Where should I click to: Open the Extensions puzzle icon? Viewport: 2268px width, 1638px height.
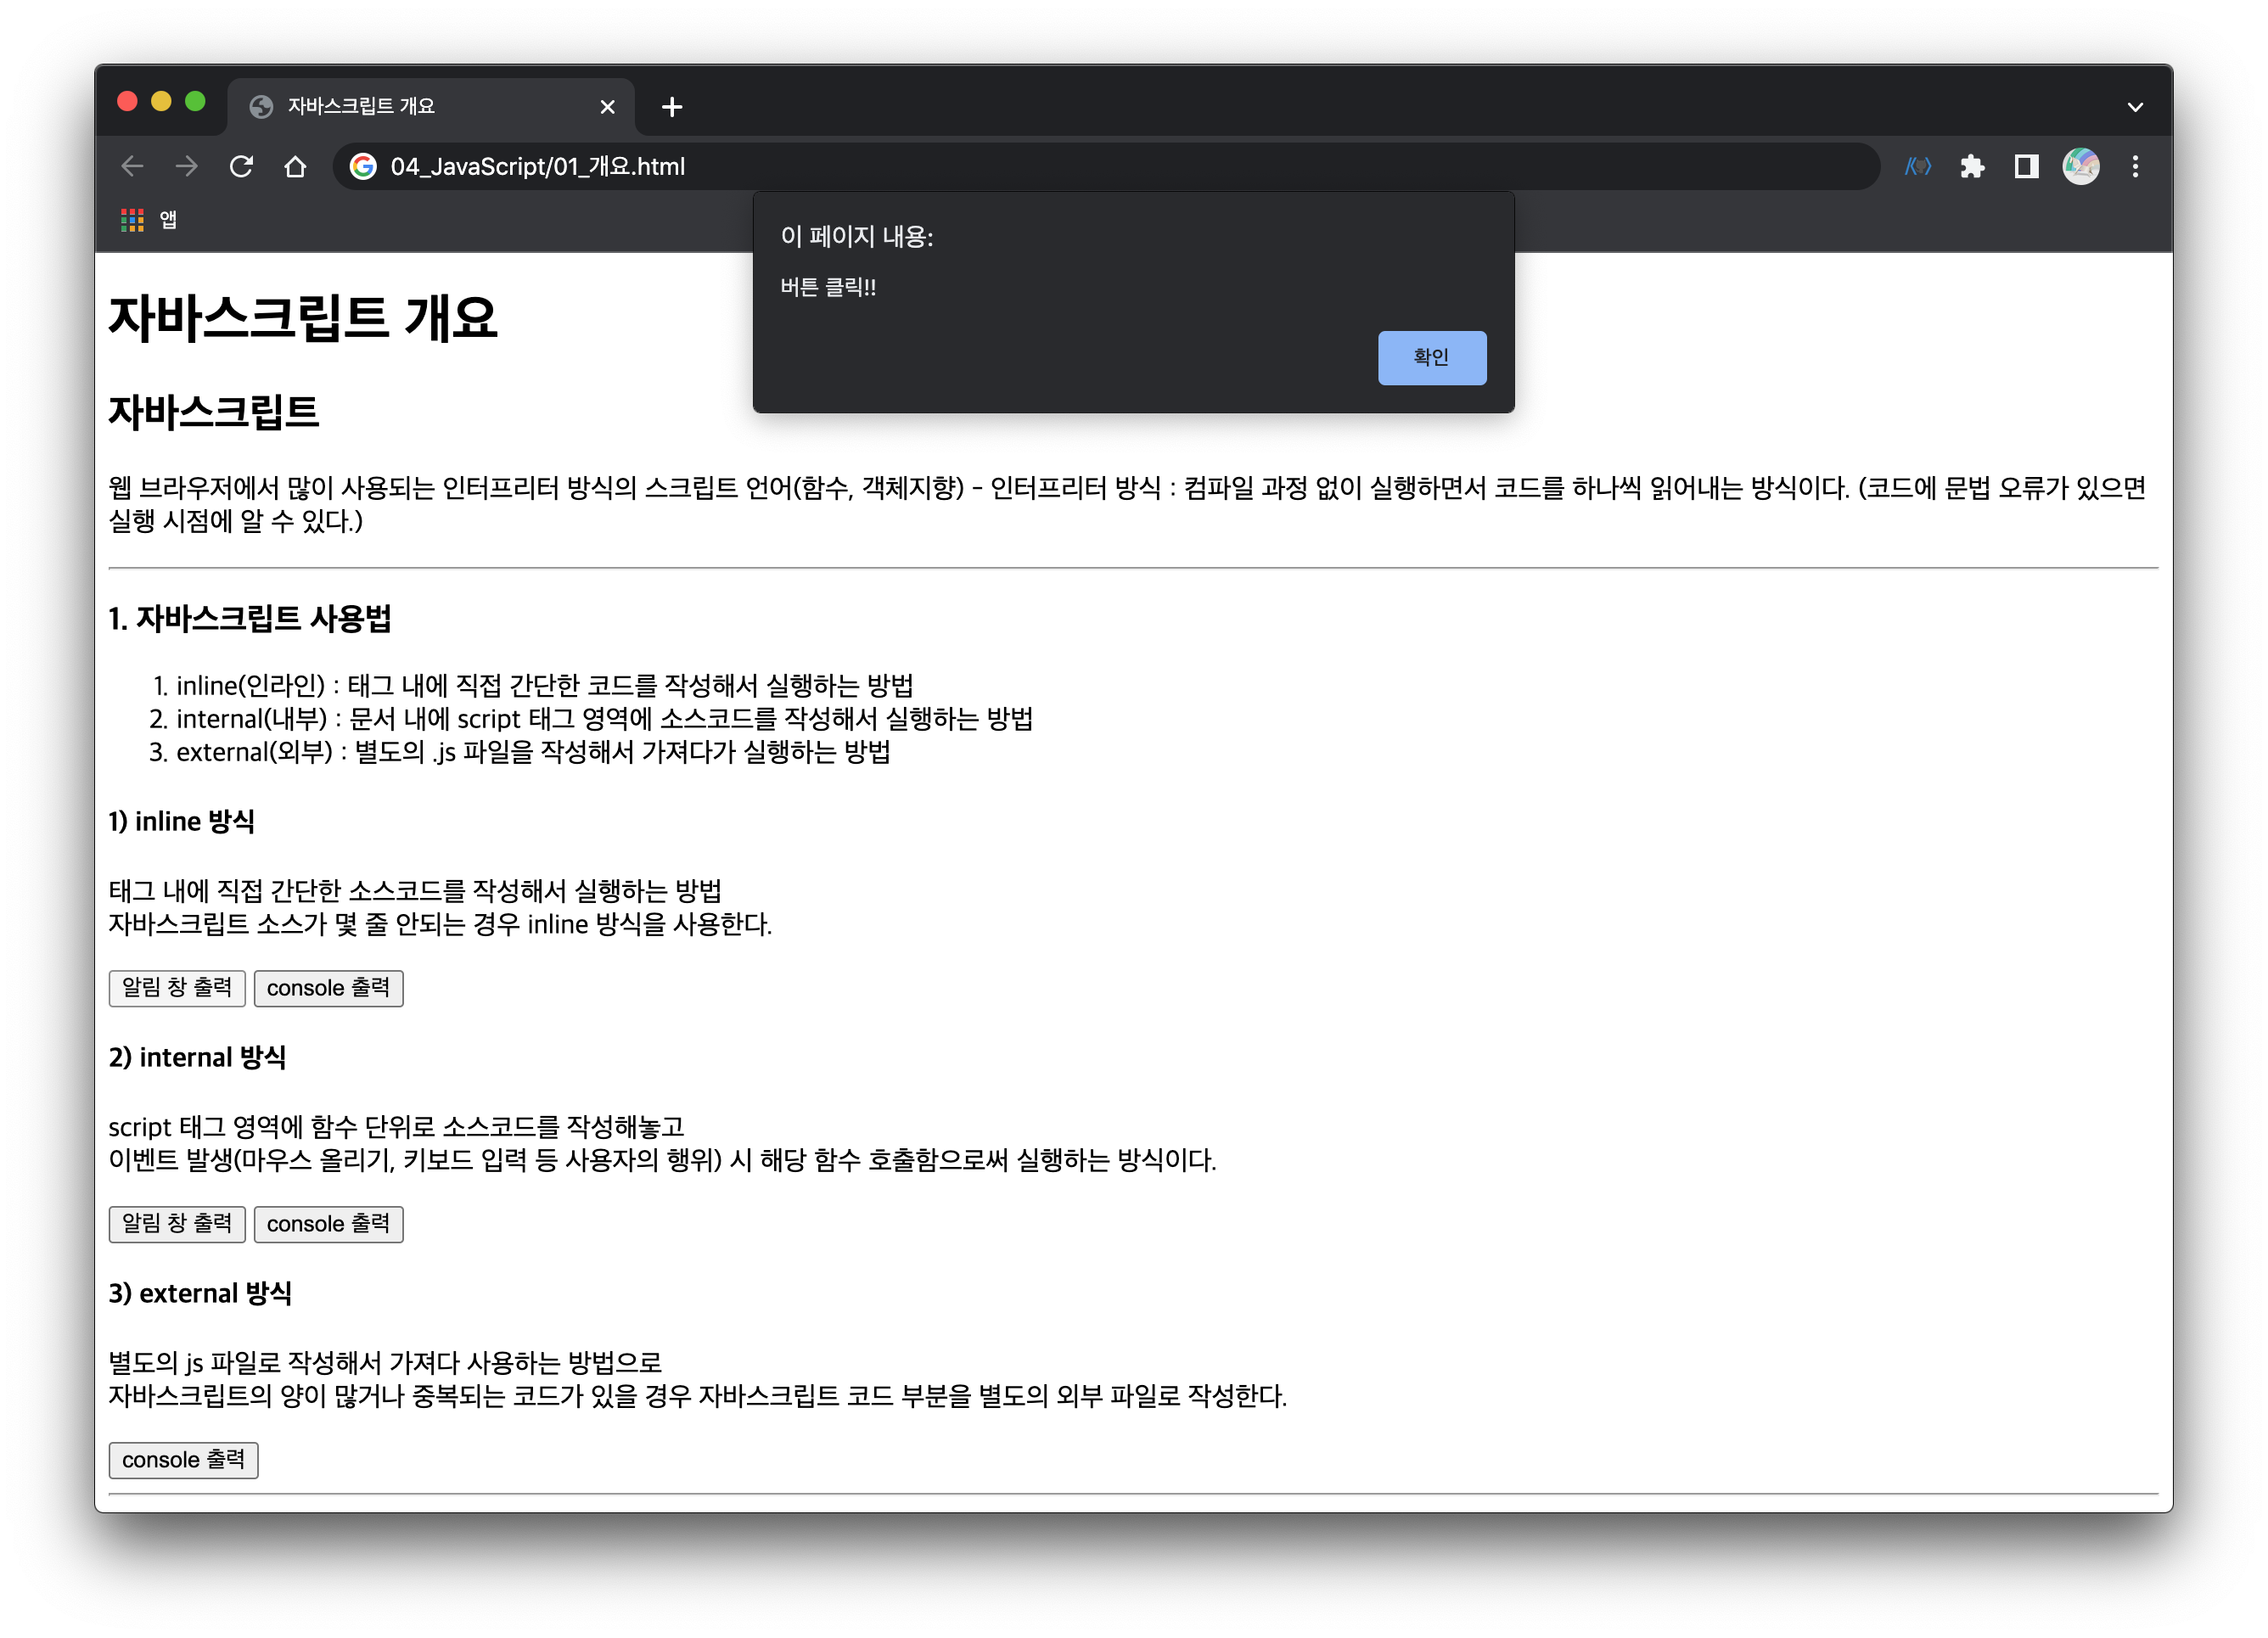pyautogui.click(x=1972, y=166)
